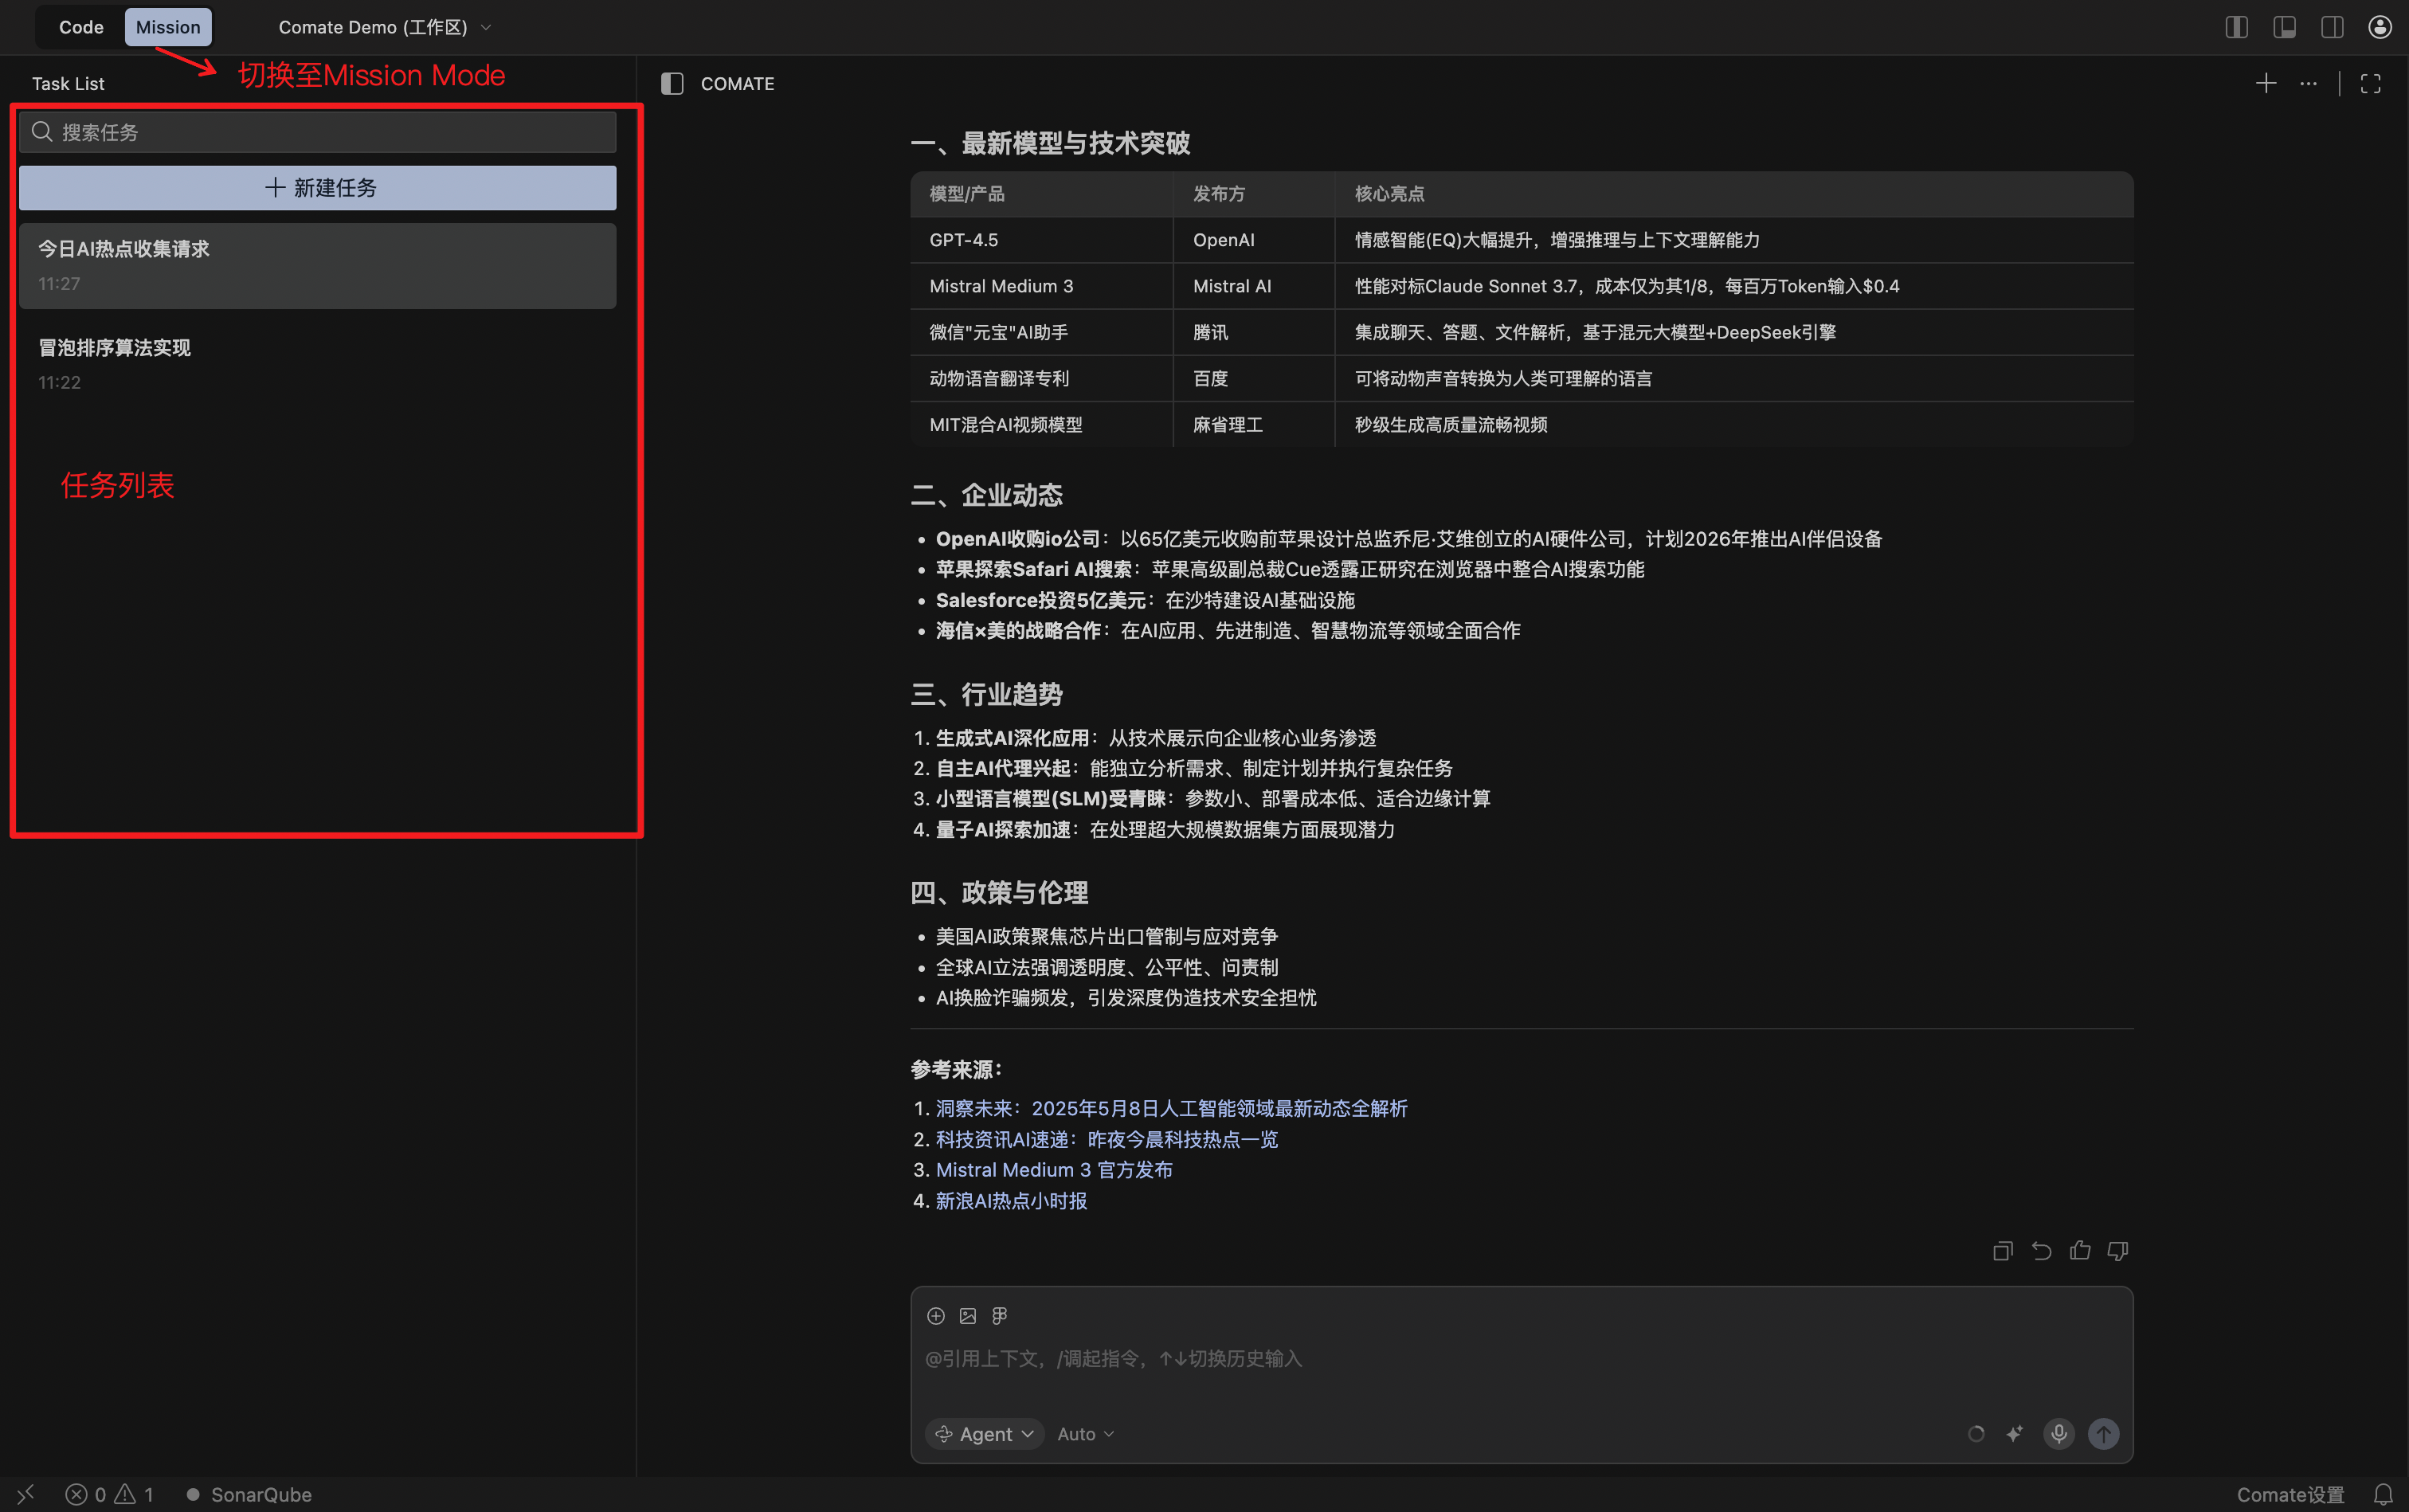Click the regenerate undo arrow icon

coord(2041,1251)
